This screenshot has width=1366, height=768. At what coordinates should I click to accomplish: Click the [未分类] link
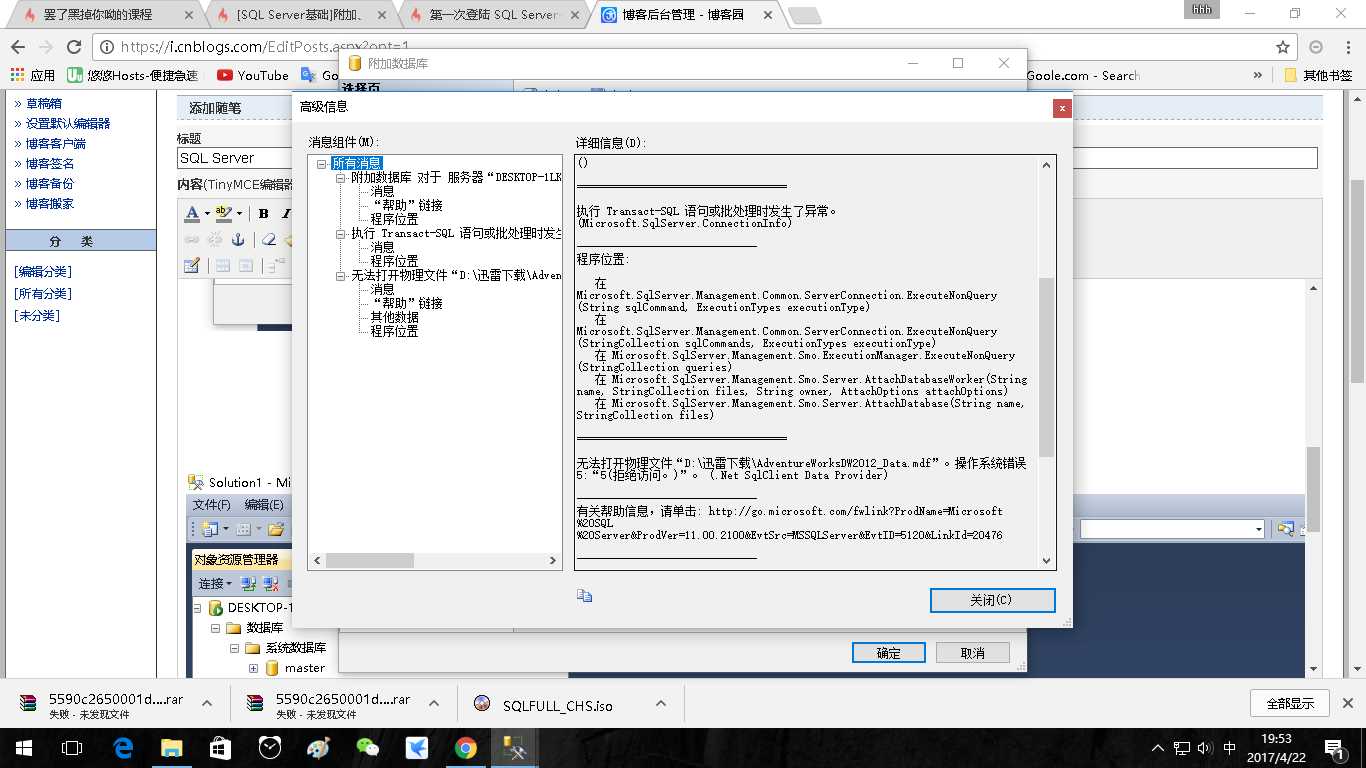tap(37, 316)
